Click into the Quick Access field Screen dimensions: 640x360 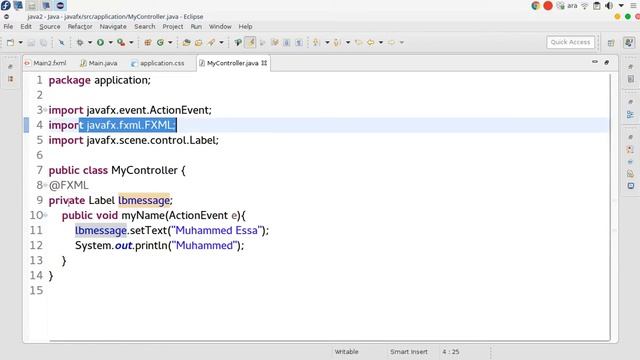pos(570,42)
